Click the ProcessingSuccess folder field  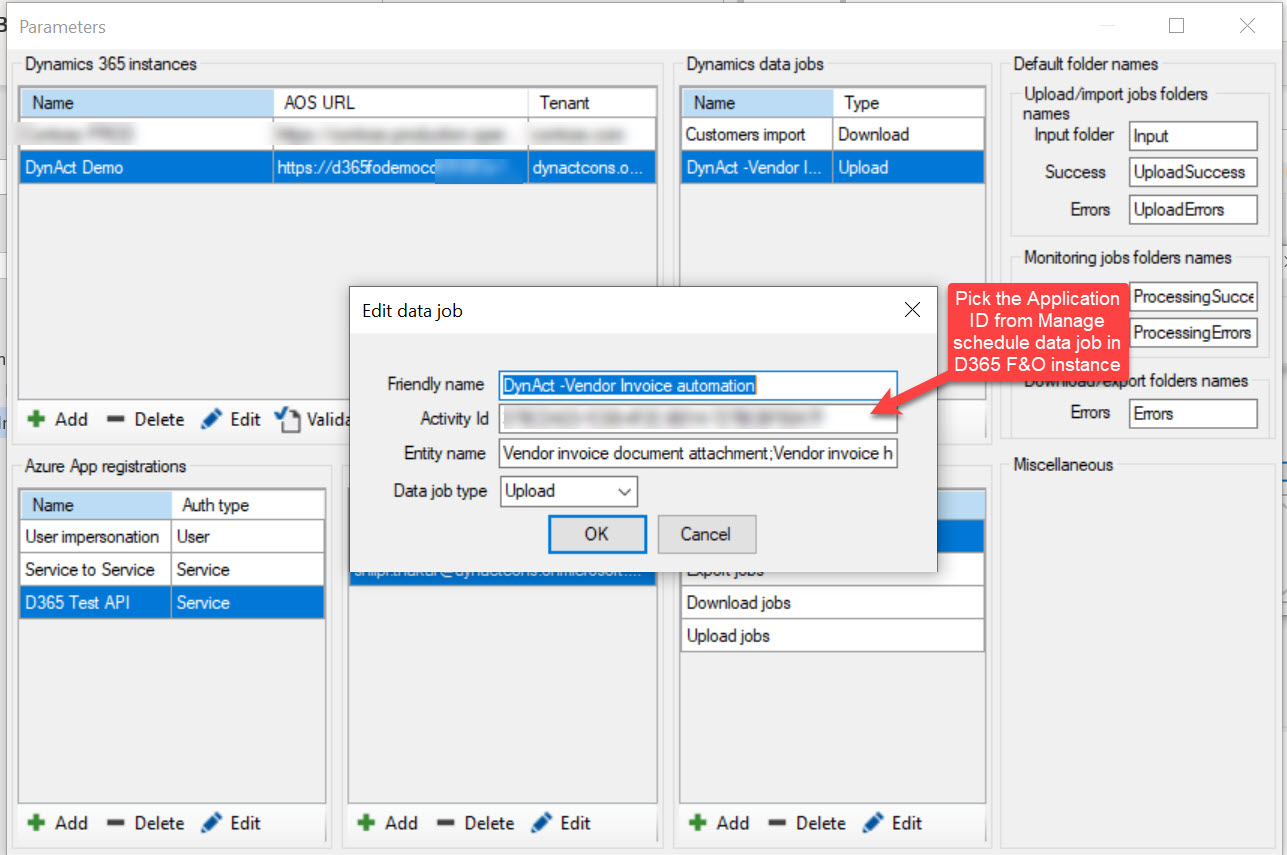pos(1193,297)
